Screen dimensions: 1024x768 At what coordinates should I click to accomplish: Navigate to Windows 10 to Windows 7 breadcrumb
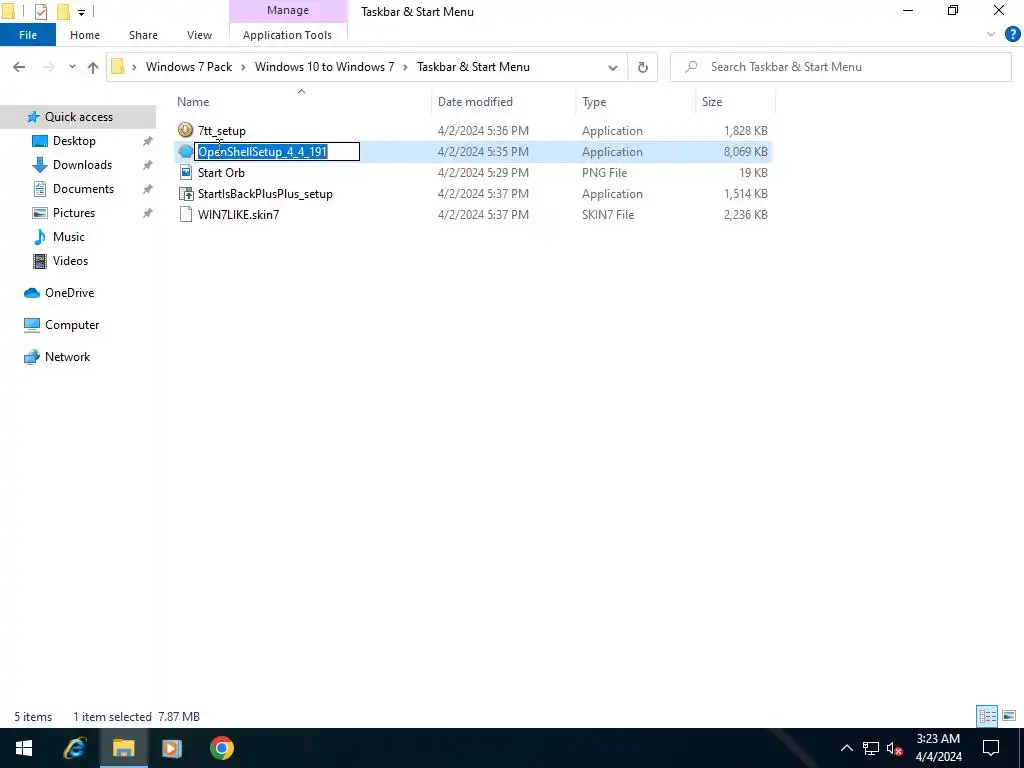tap(325, 67)
